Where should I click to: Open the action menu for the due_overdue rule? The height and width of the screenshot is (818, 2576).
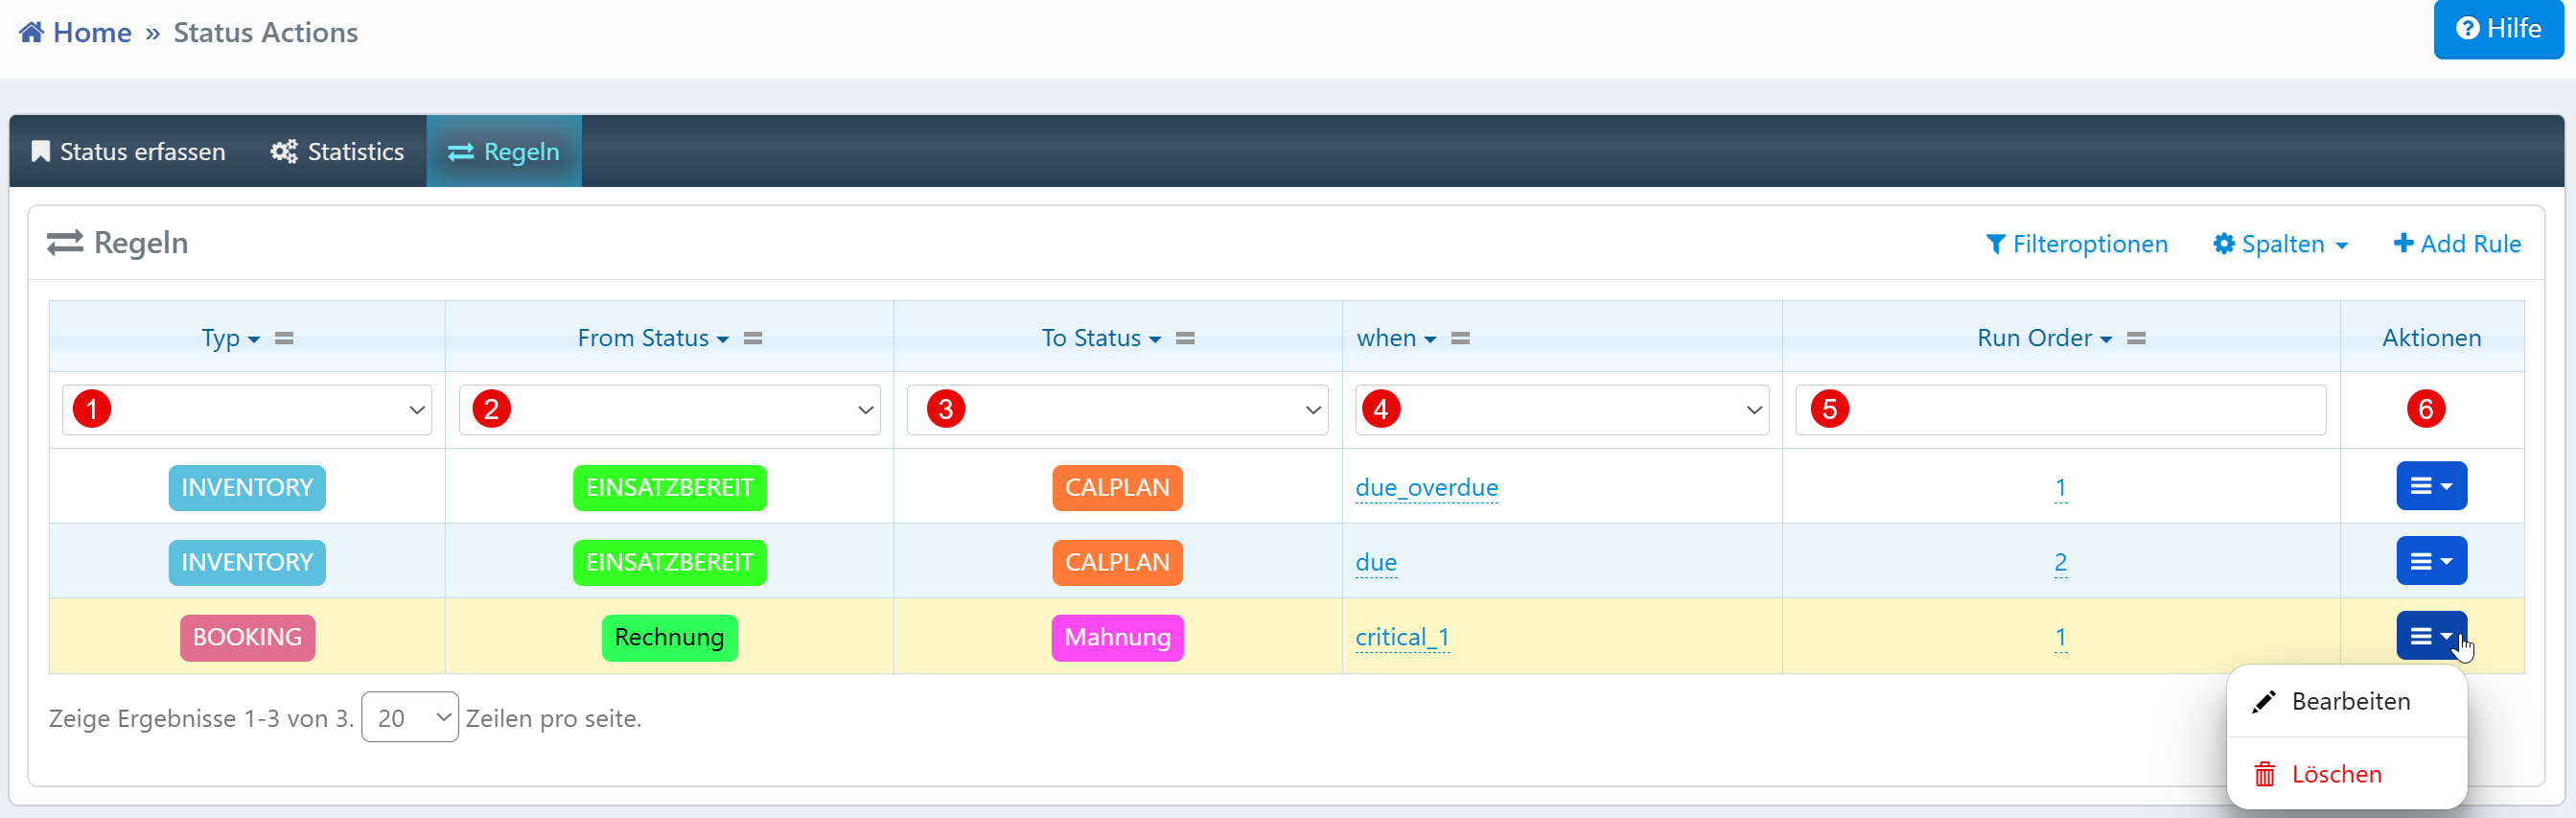[x=2430, y=486]
